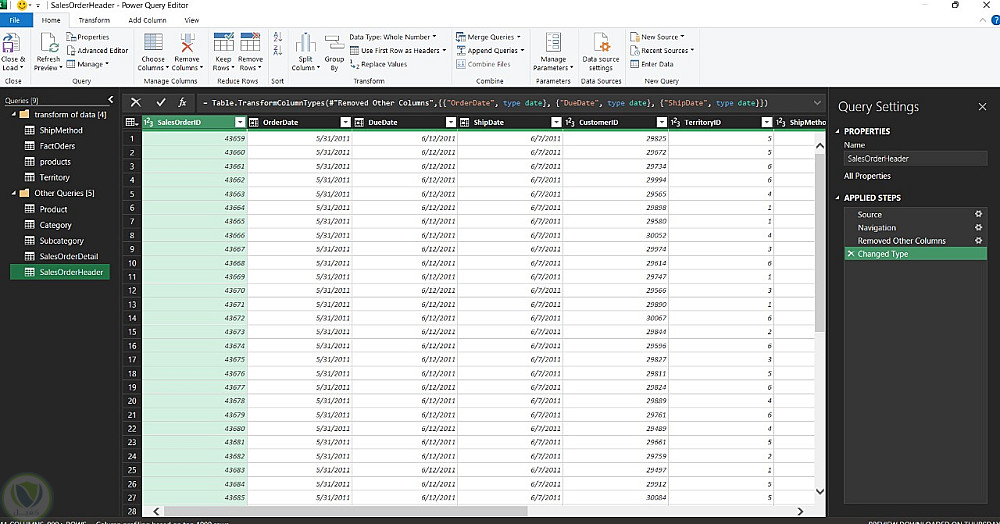
Task: Open Navigation step settings gear
Action: pos(978,228)
